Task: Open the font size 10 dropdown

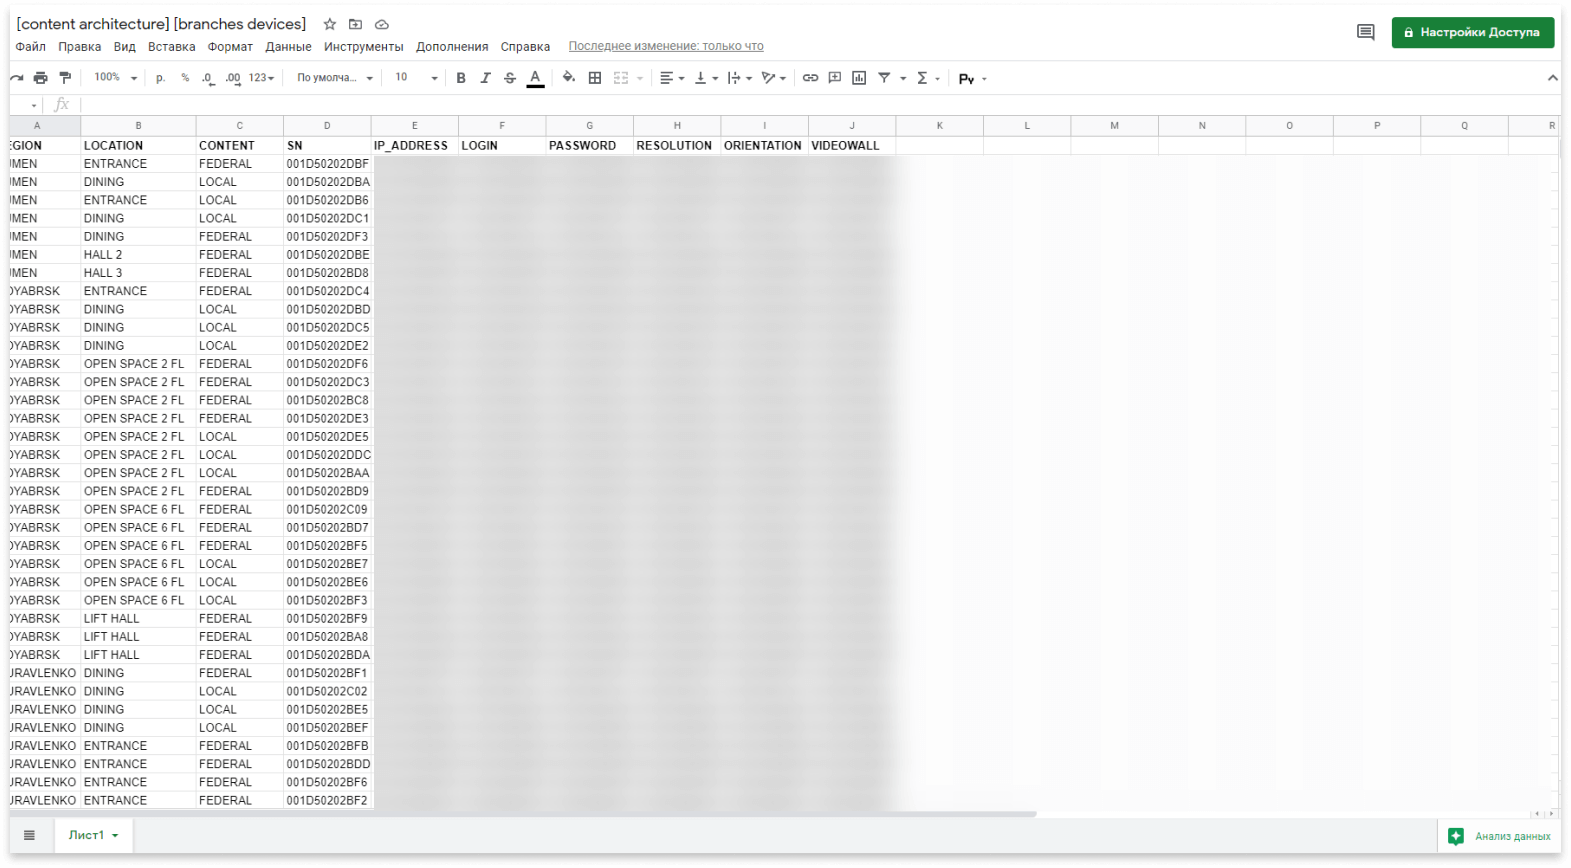Action: pos(416,78)
